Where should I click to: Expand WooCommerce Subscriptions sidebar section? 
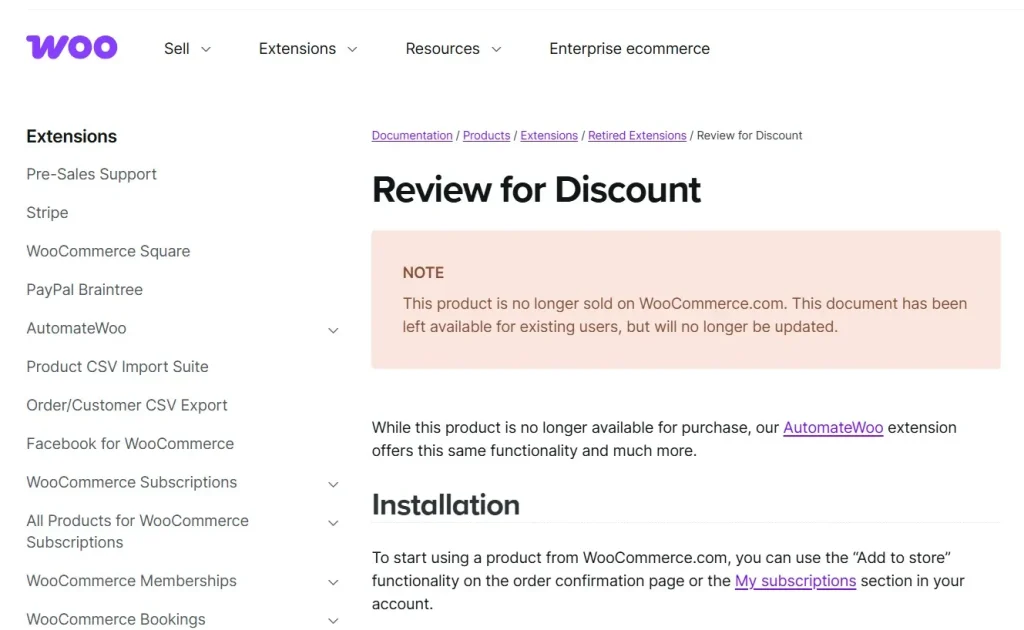(333, 484)
